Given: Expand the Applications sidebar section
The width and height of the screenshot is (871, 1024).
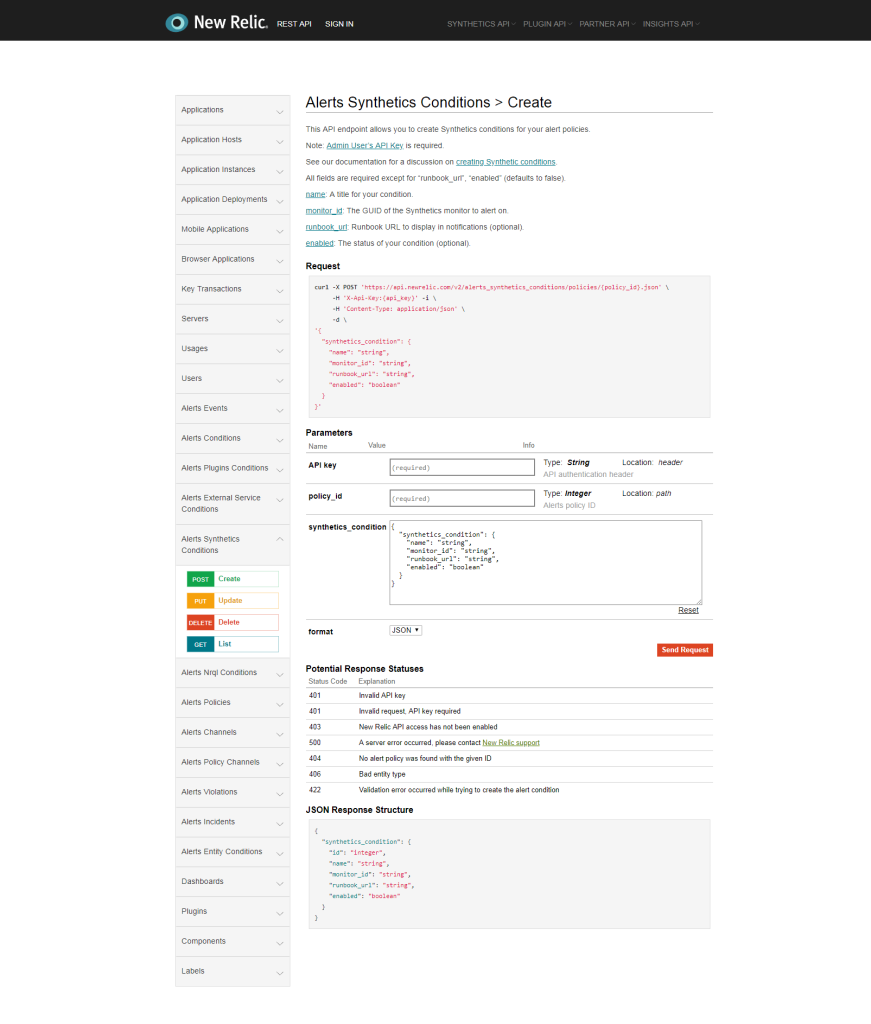Looking at the screenshot, I should [x=232, y=110].
